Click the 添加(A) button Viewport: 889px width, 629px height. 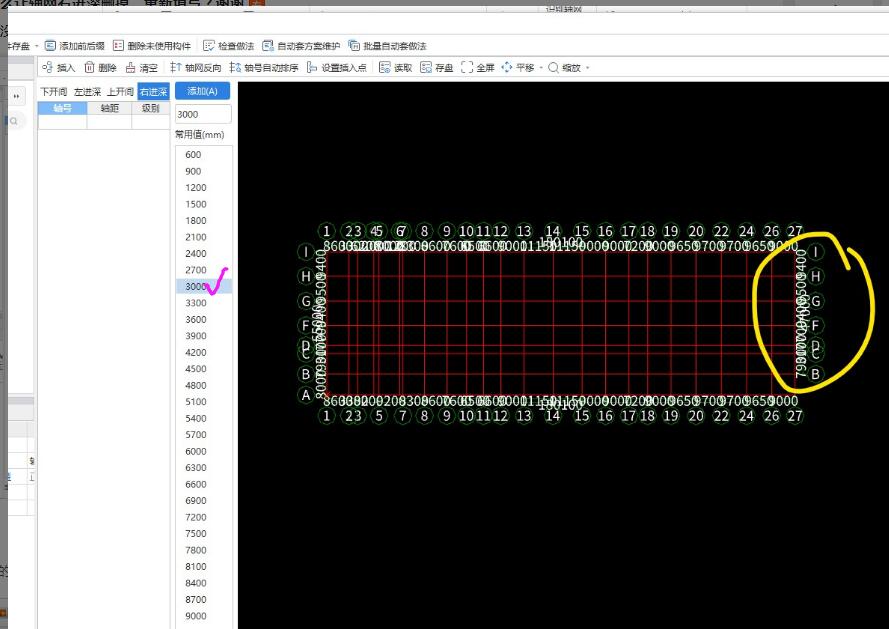coord(202,91)
